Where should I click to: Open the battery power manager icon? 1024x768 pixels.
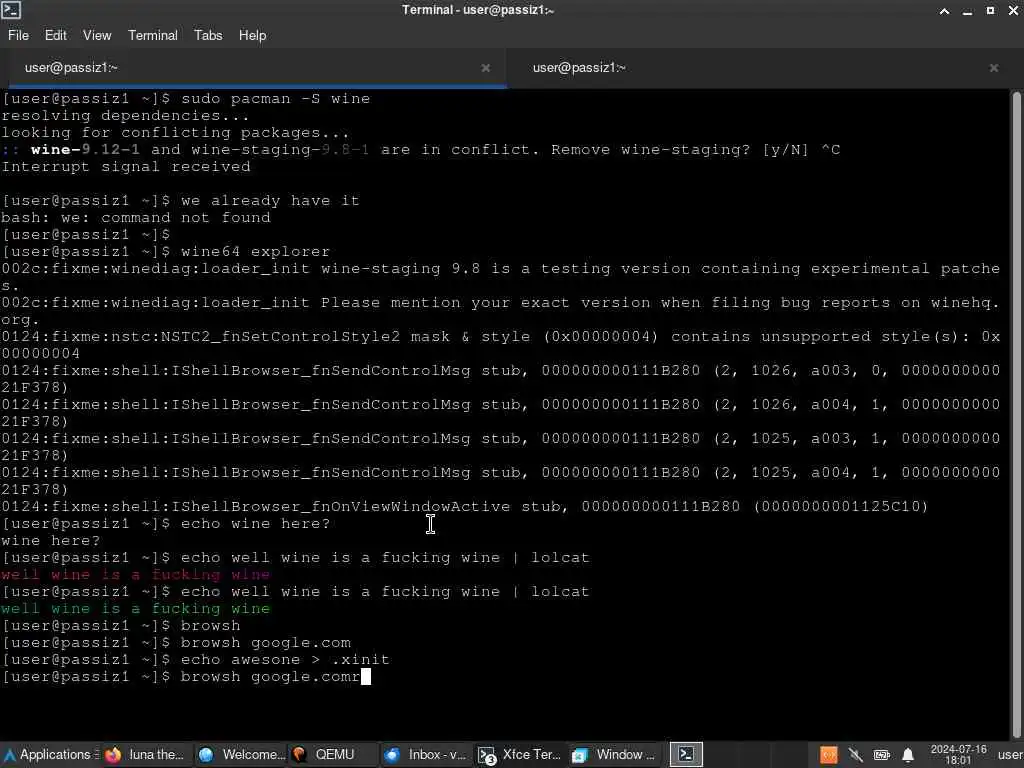(x=882, y=755)
